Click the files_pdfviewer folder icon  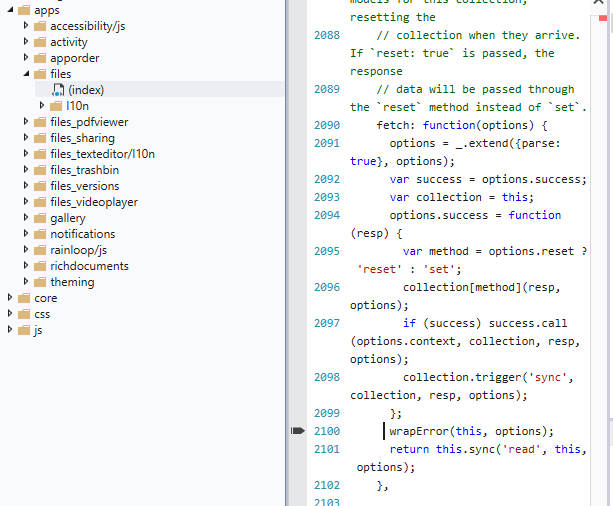click(40, 122)
